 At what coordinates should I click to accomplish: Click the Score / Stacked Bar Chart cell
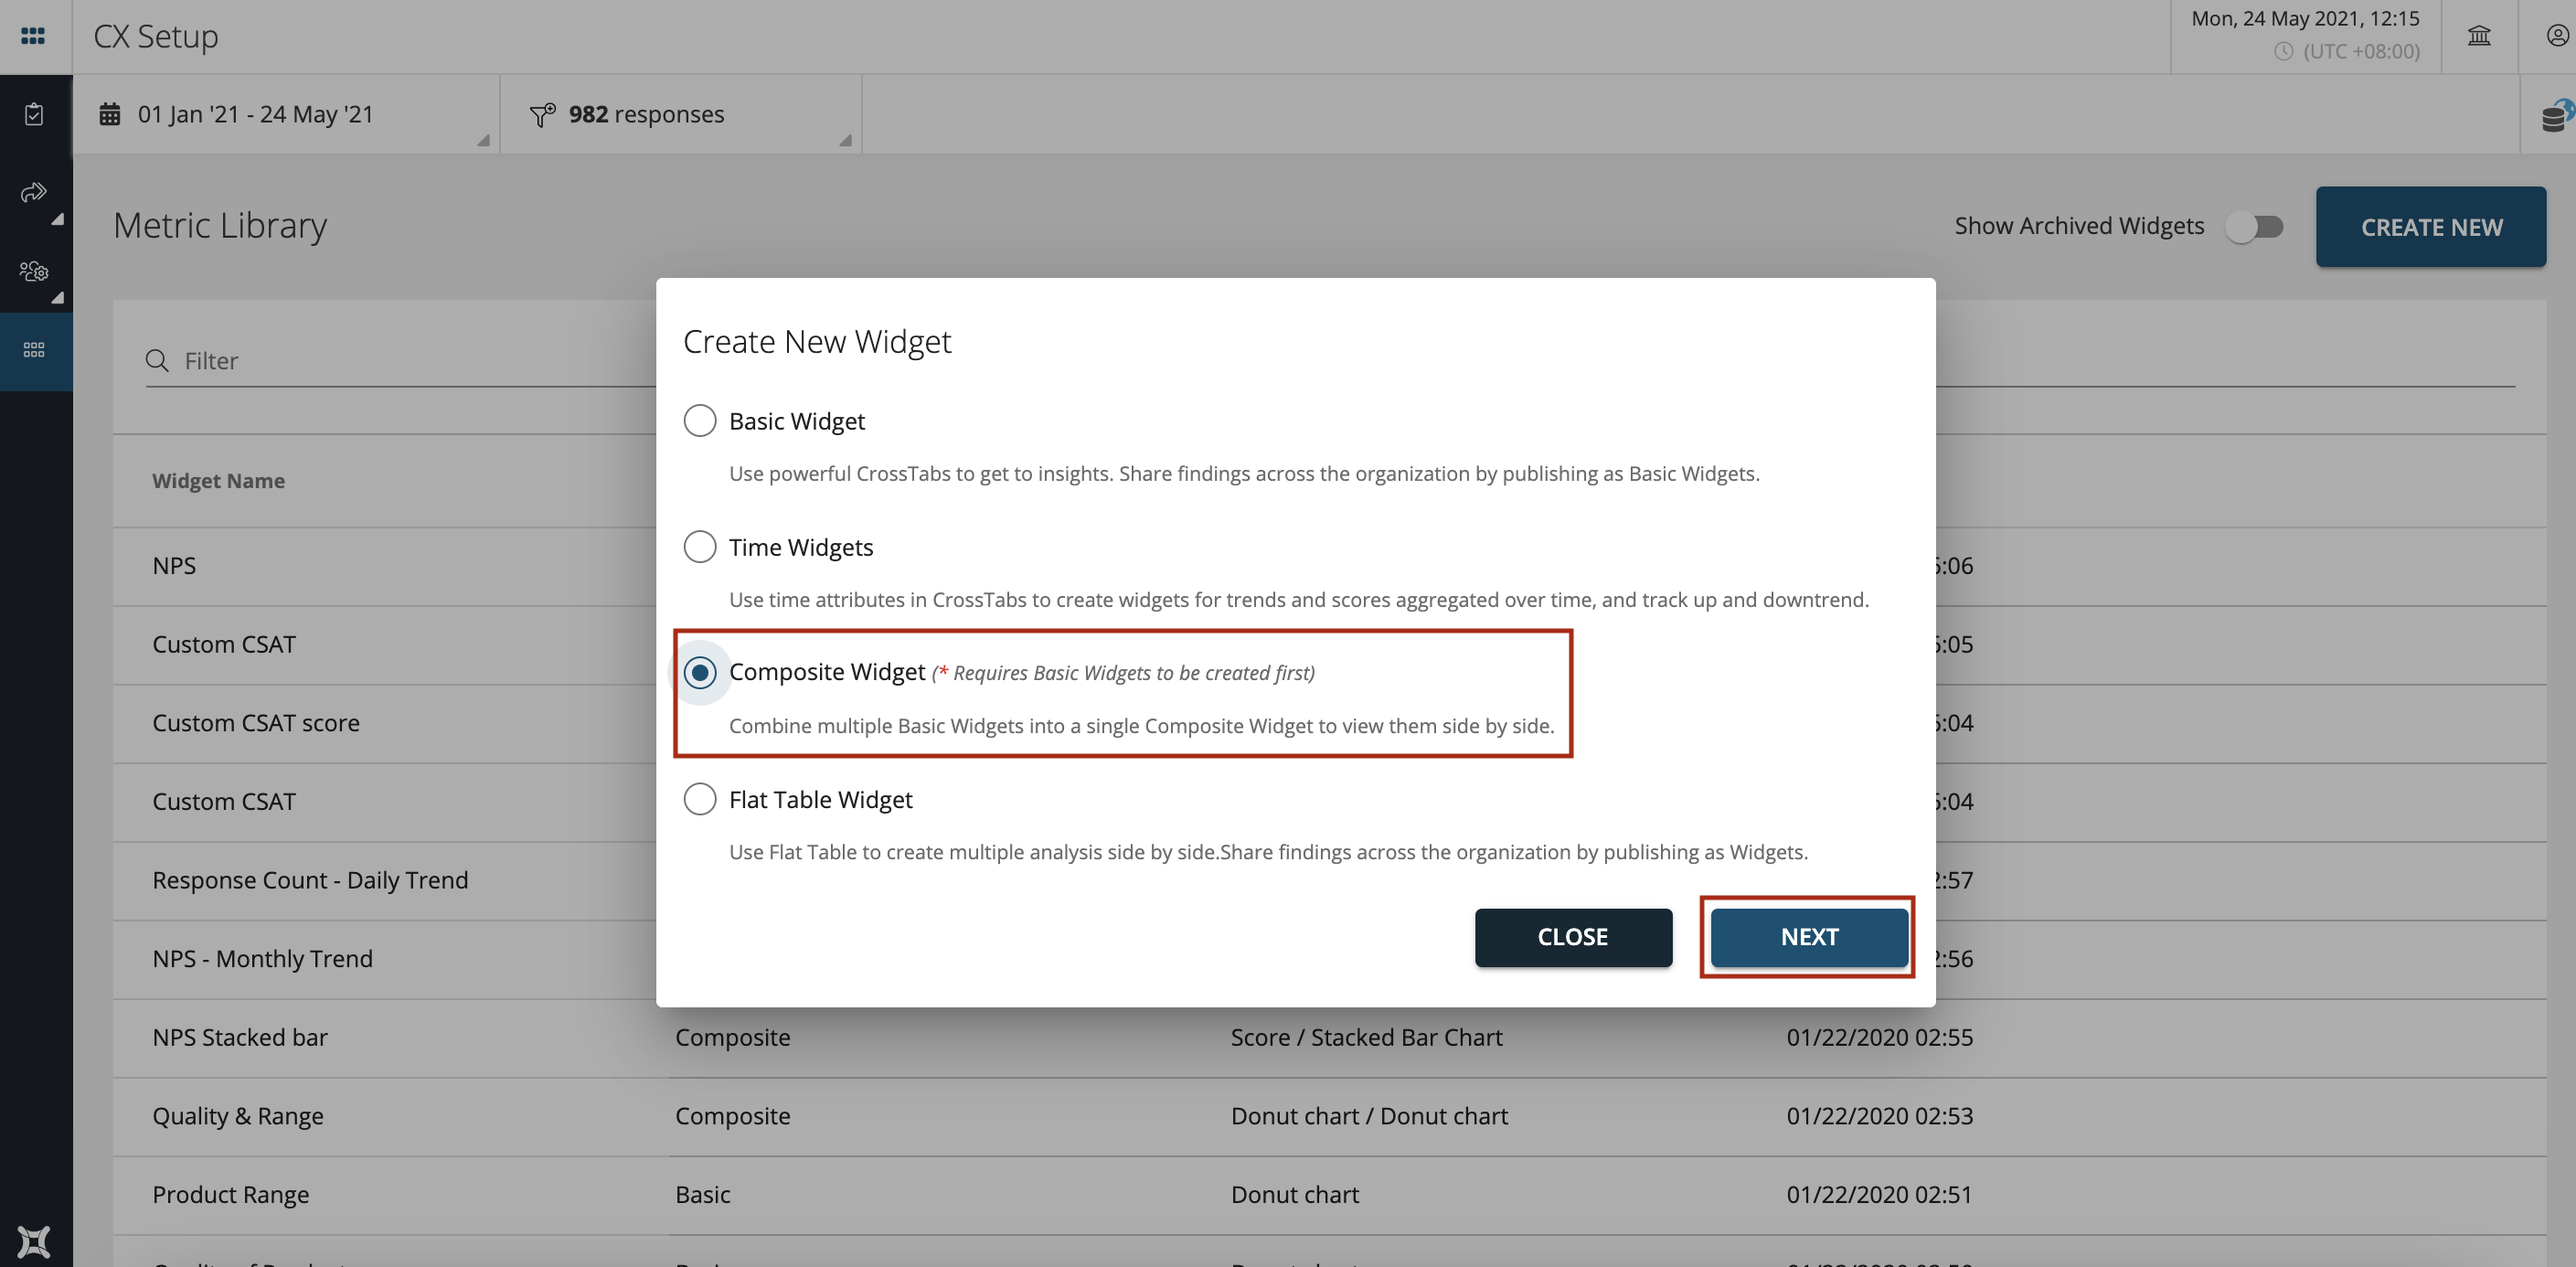1366,1038
